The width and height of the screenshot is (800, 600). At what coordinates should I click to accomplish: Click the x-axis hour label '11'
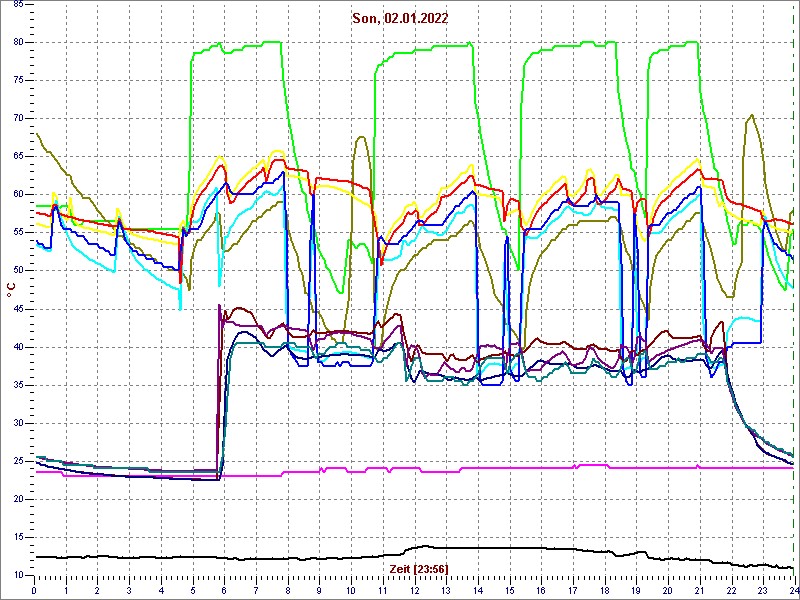point(383,590)
